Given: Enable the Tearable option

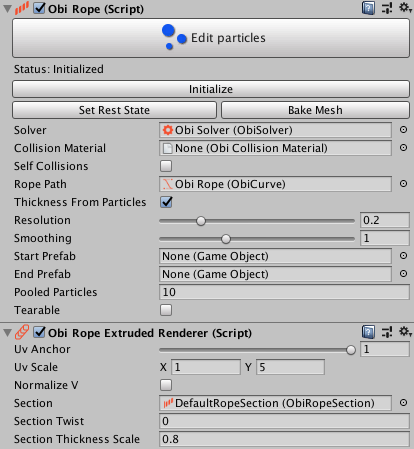Looking at the screenshot, I should click(166, 310).
